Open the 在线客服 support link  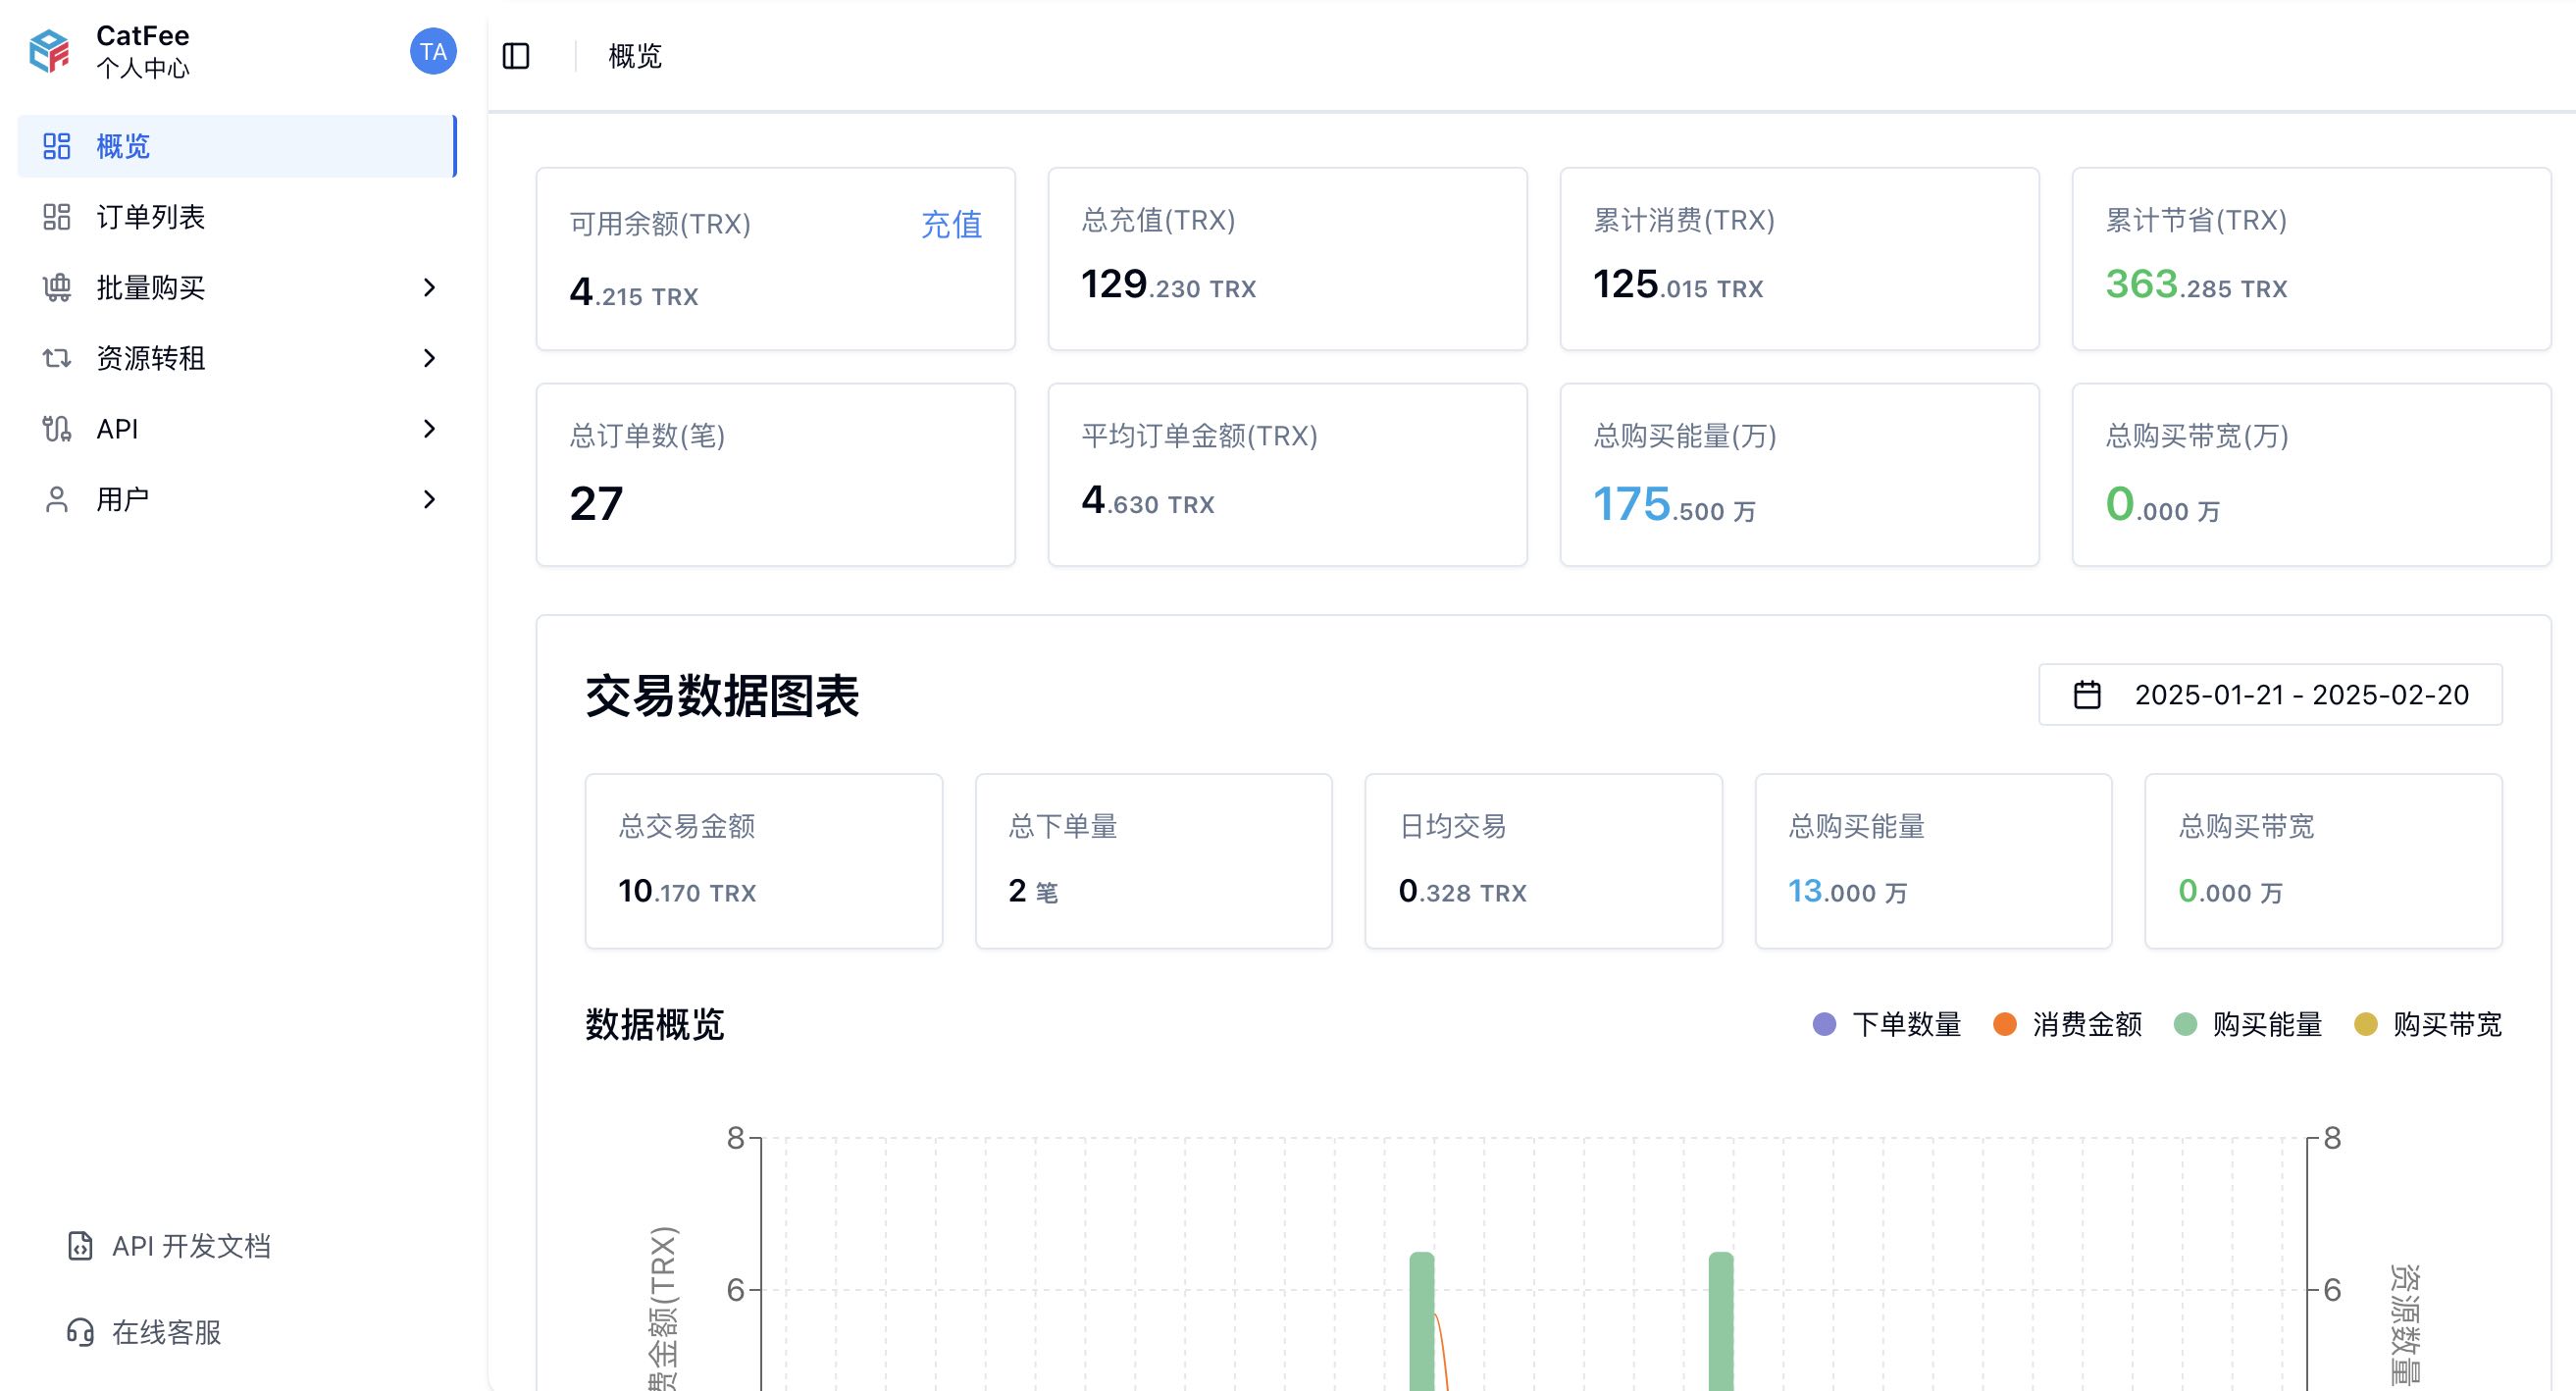[x=144, y=1332]
